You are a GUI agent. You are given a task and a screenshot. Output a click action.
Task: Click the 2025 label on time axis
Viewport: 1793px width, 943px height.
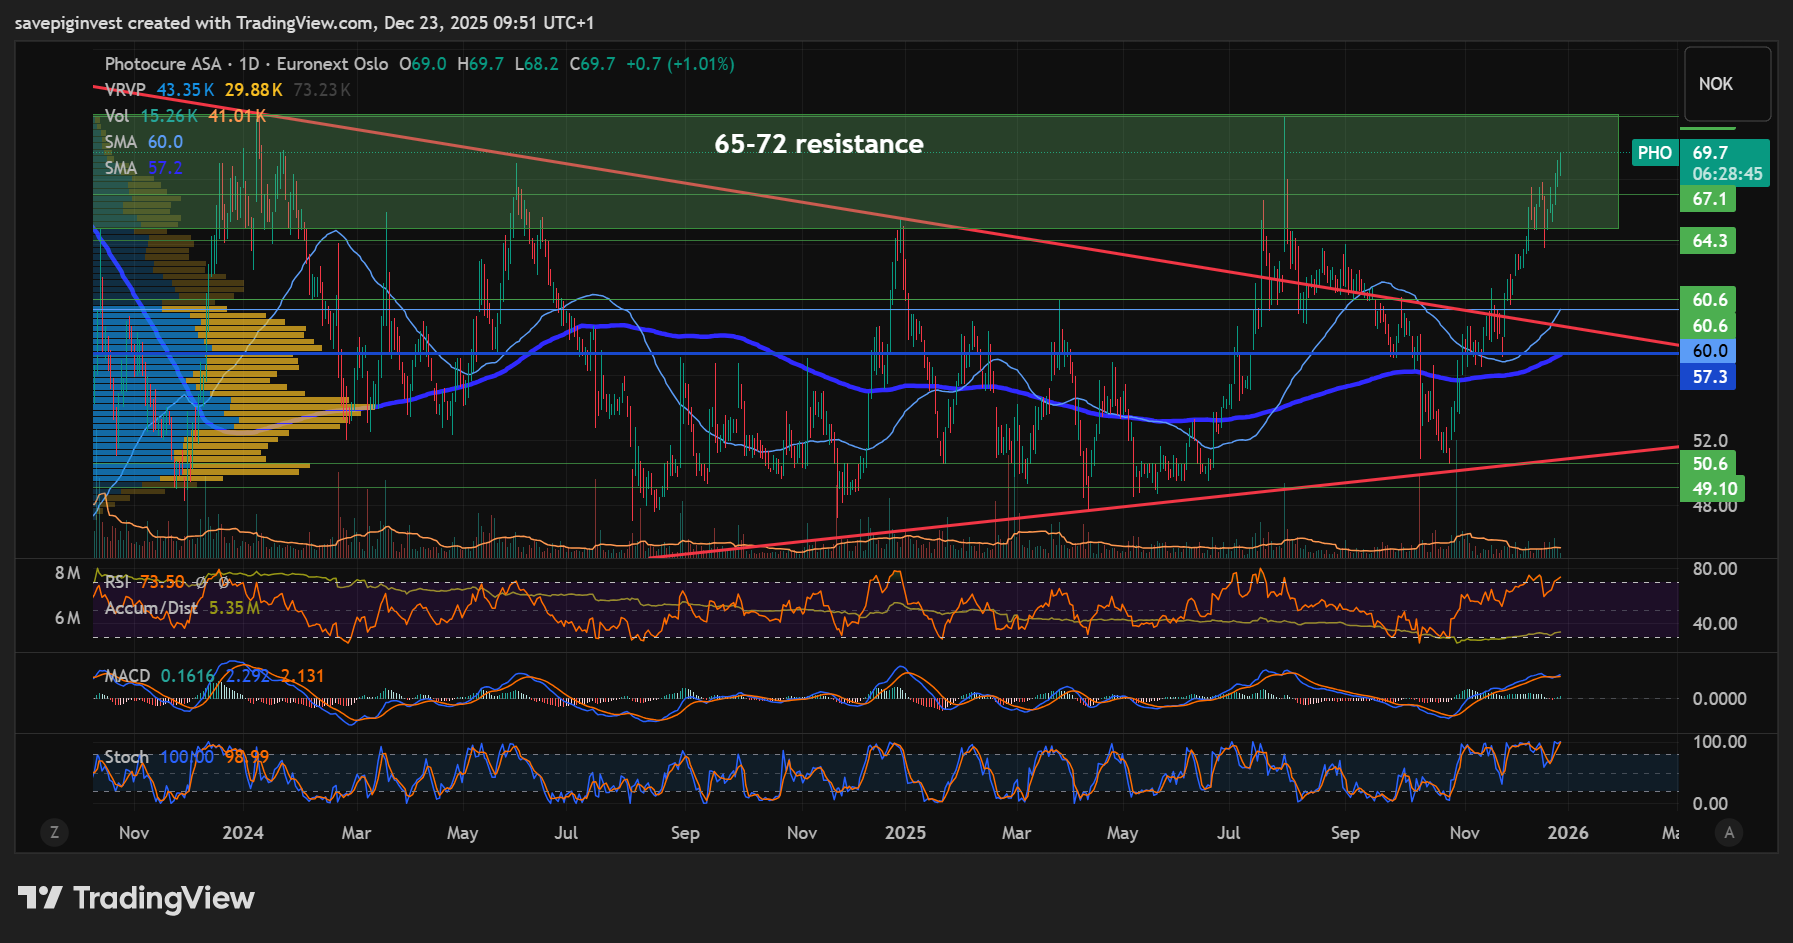(x=905, y=833)
